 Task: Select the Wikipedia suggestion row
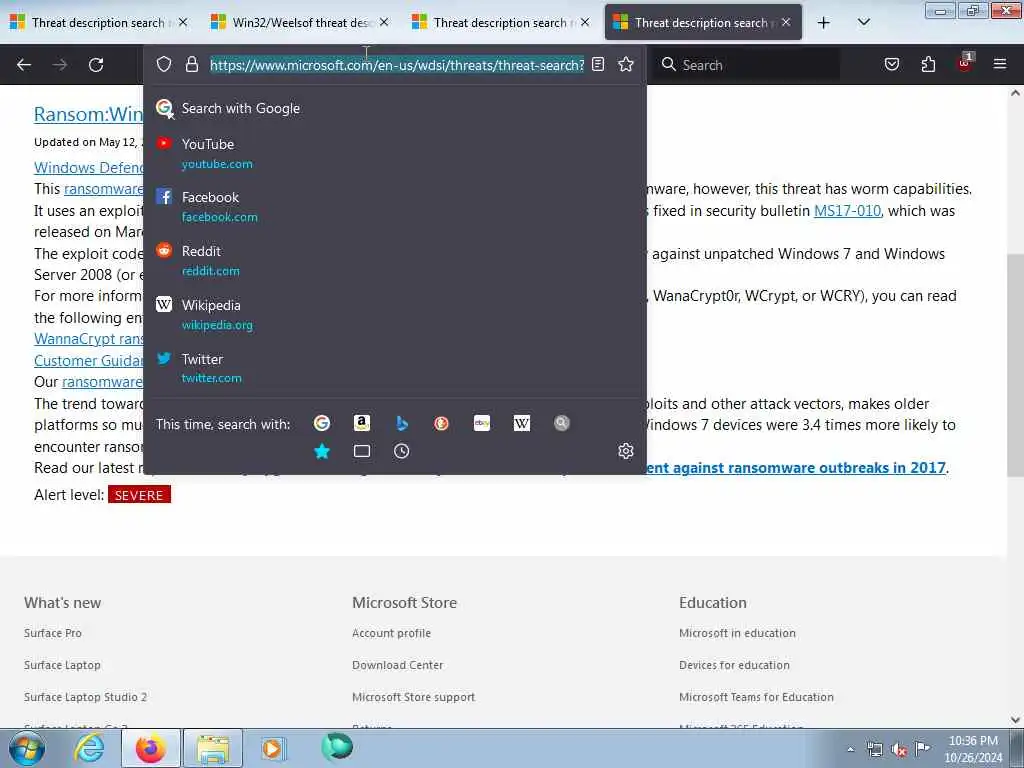(394, 314)
